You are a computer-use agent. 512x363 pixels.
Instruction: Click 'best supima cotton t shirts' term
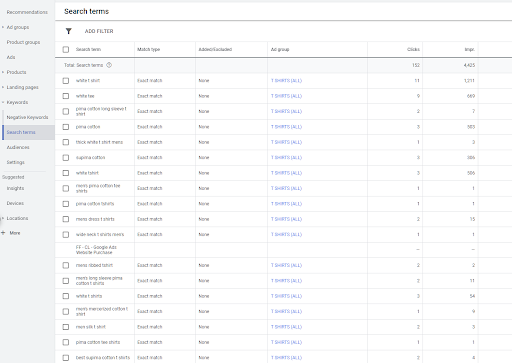point(103,358)
